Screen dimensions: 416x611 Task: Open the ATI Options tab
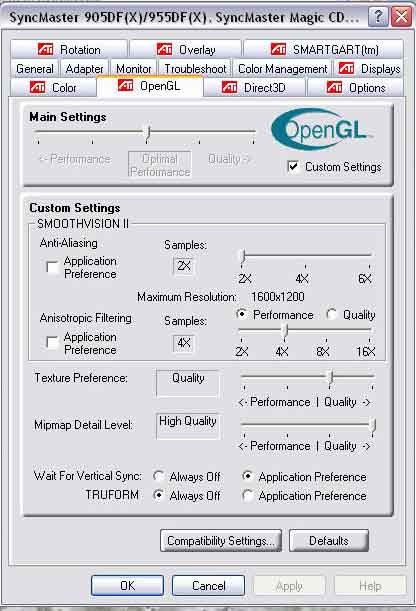[356, 87]
